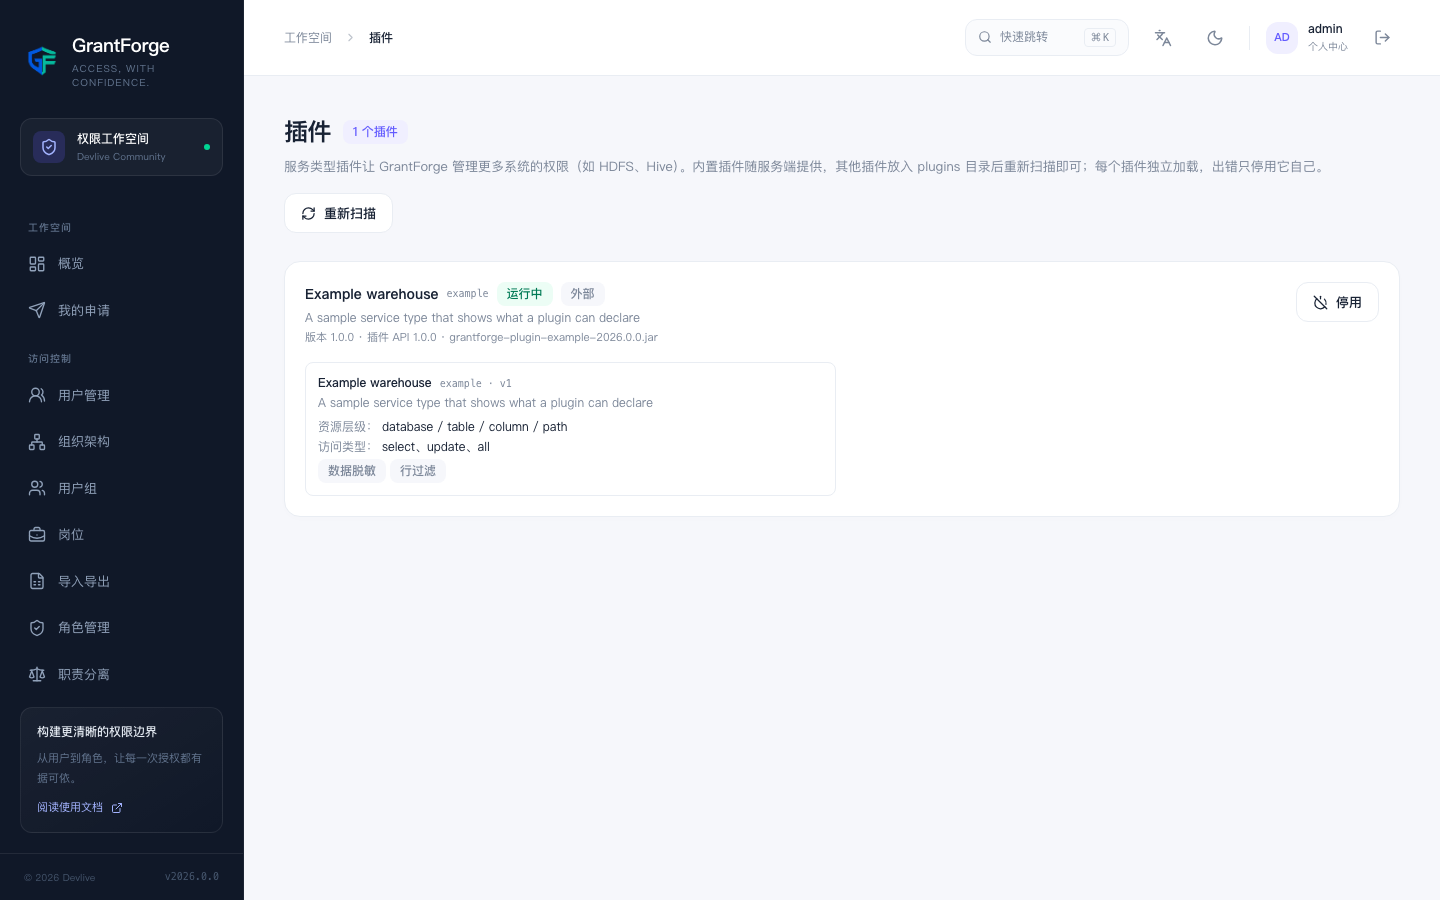Click the workspace shield icon

click(x=49, y=147)
